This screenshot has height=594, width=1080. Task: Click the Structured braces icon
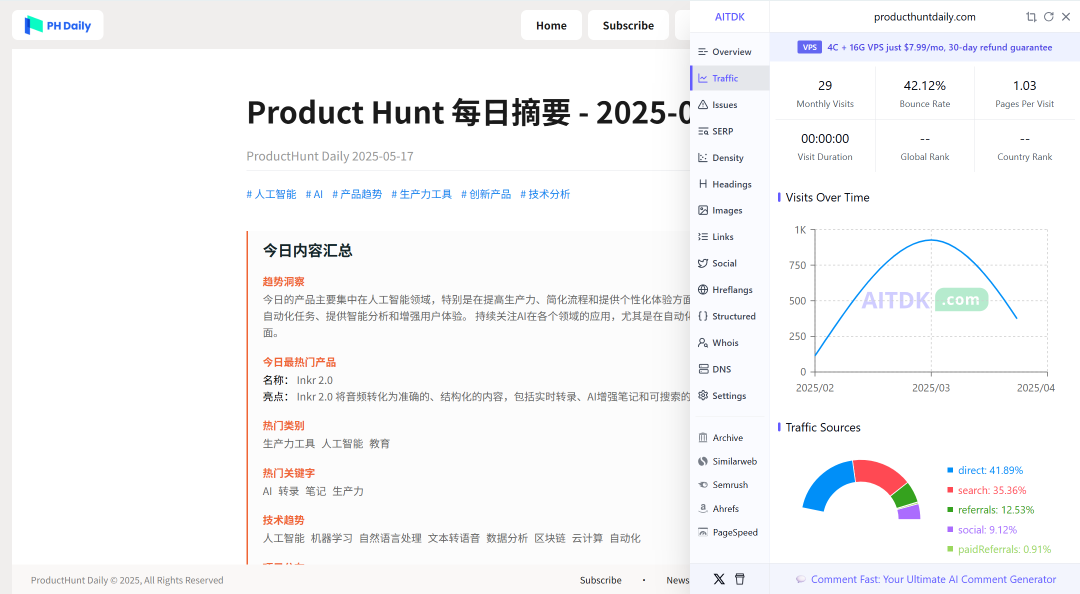click(x=703, y=316)
